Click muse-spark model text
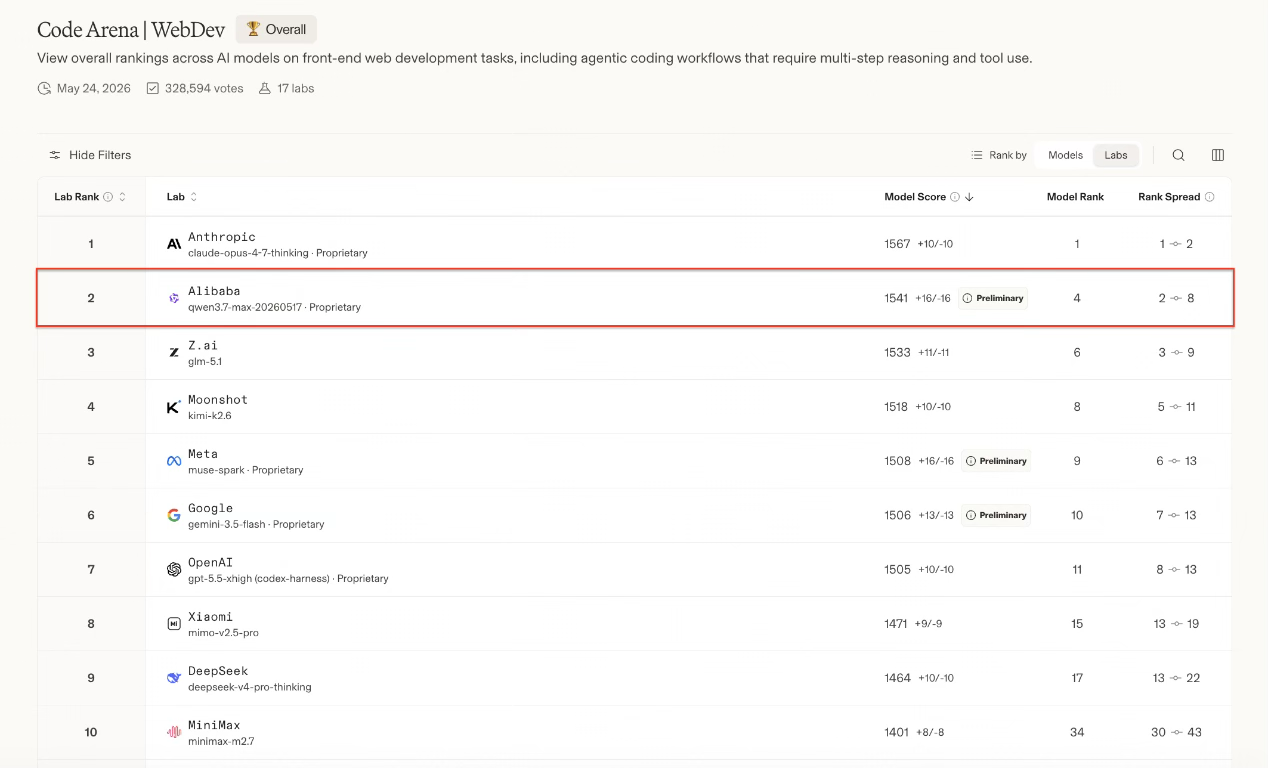Image resolution: width=1268 pixels, height=768 pixels. 217,470
